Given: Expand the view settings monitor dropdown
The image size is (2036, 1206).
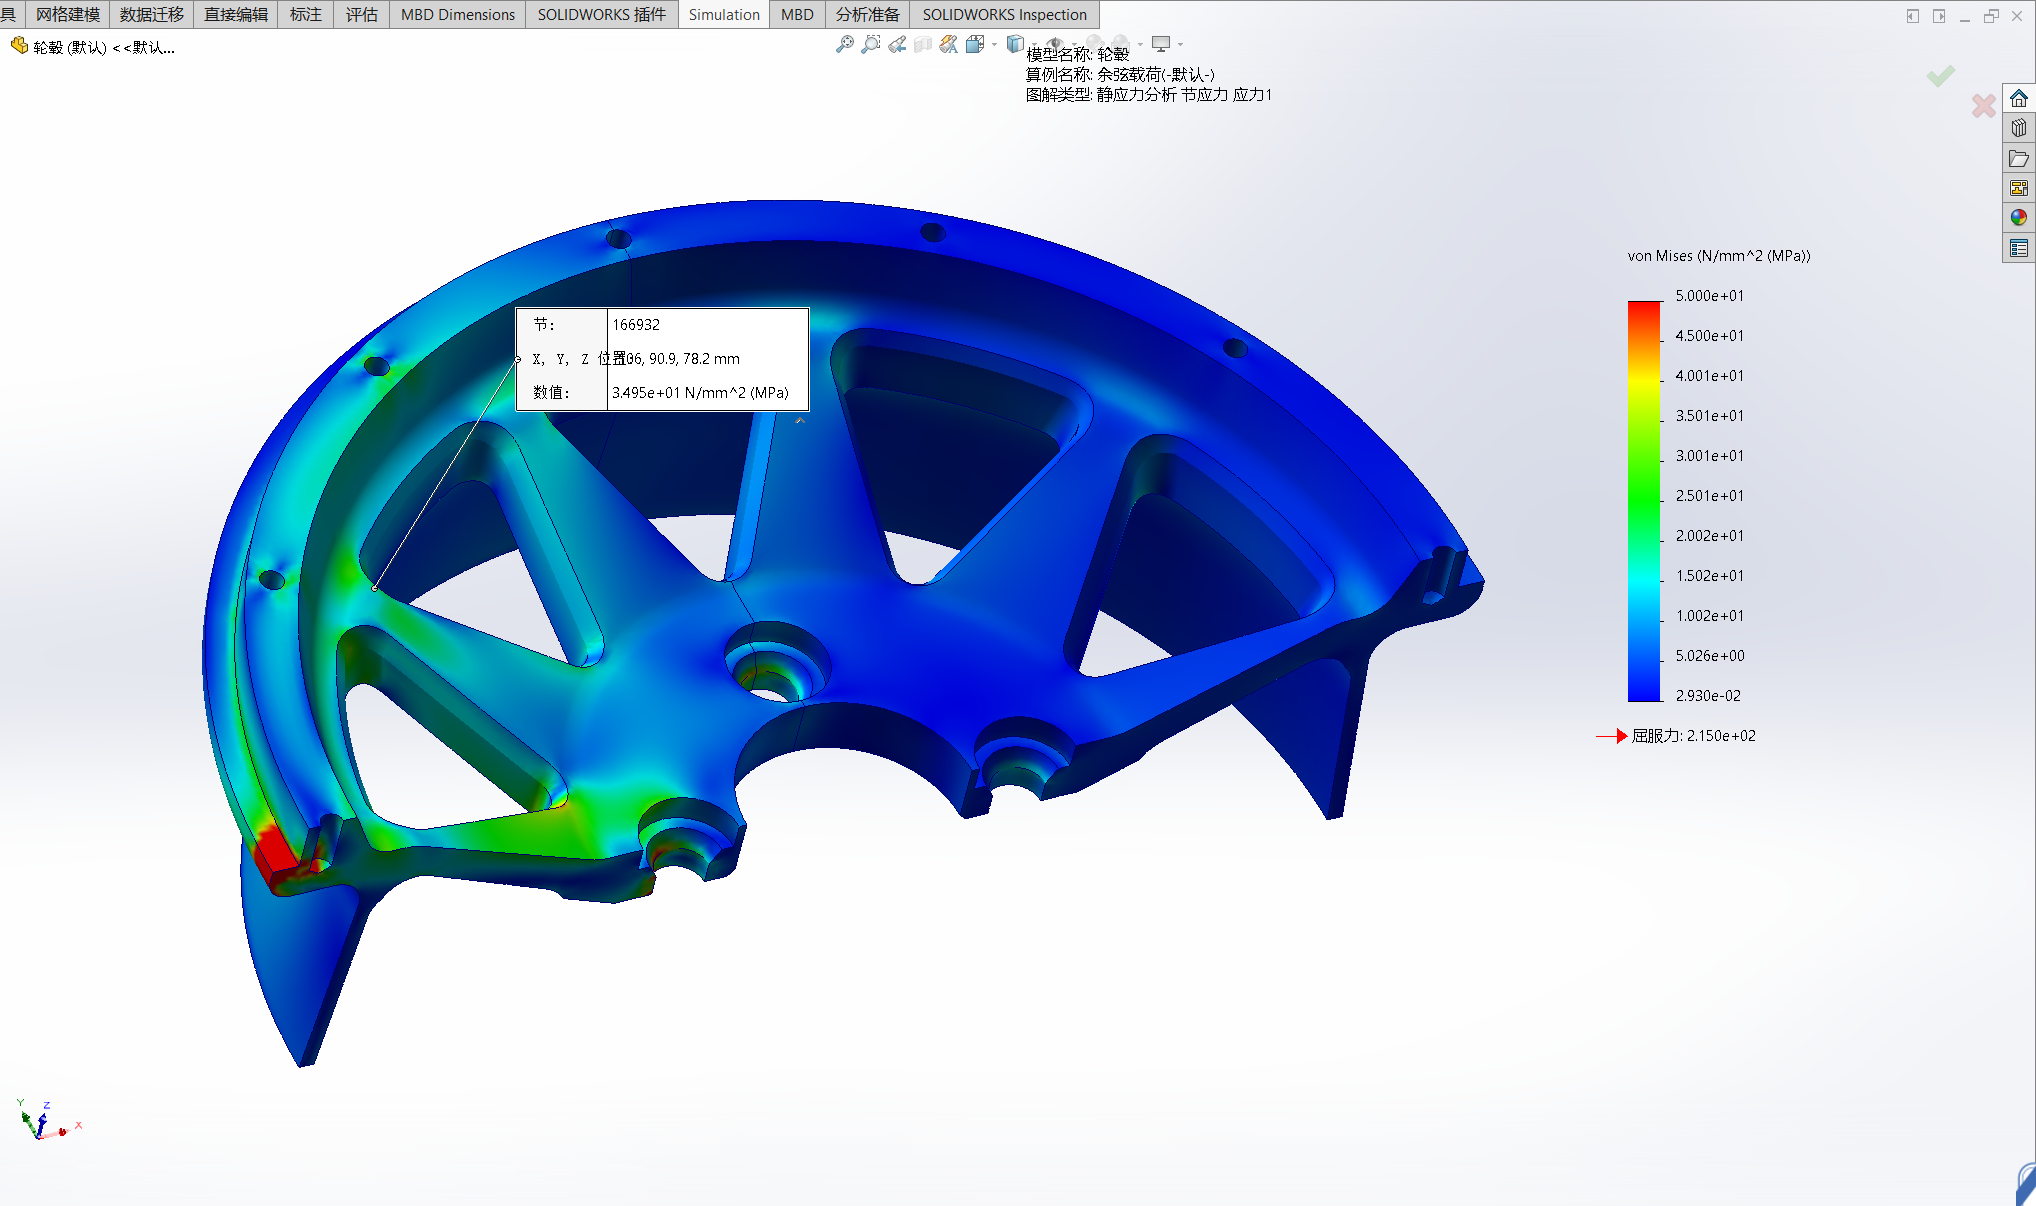Looking at the screenshot, I should [x=1180, y=44].
